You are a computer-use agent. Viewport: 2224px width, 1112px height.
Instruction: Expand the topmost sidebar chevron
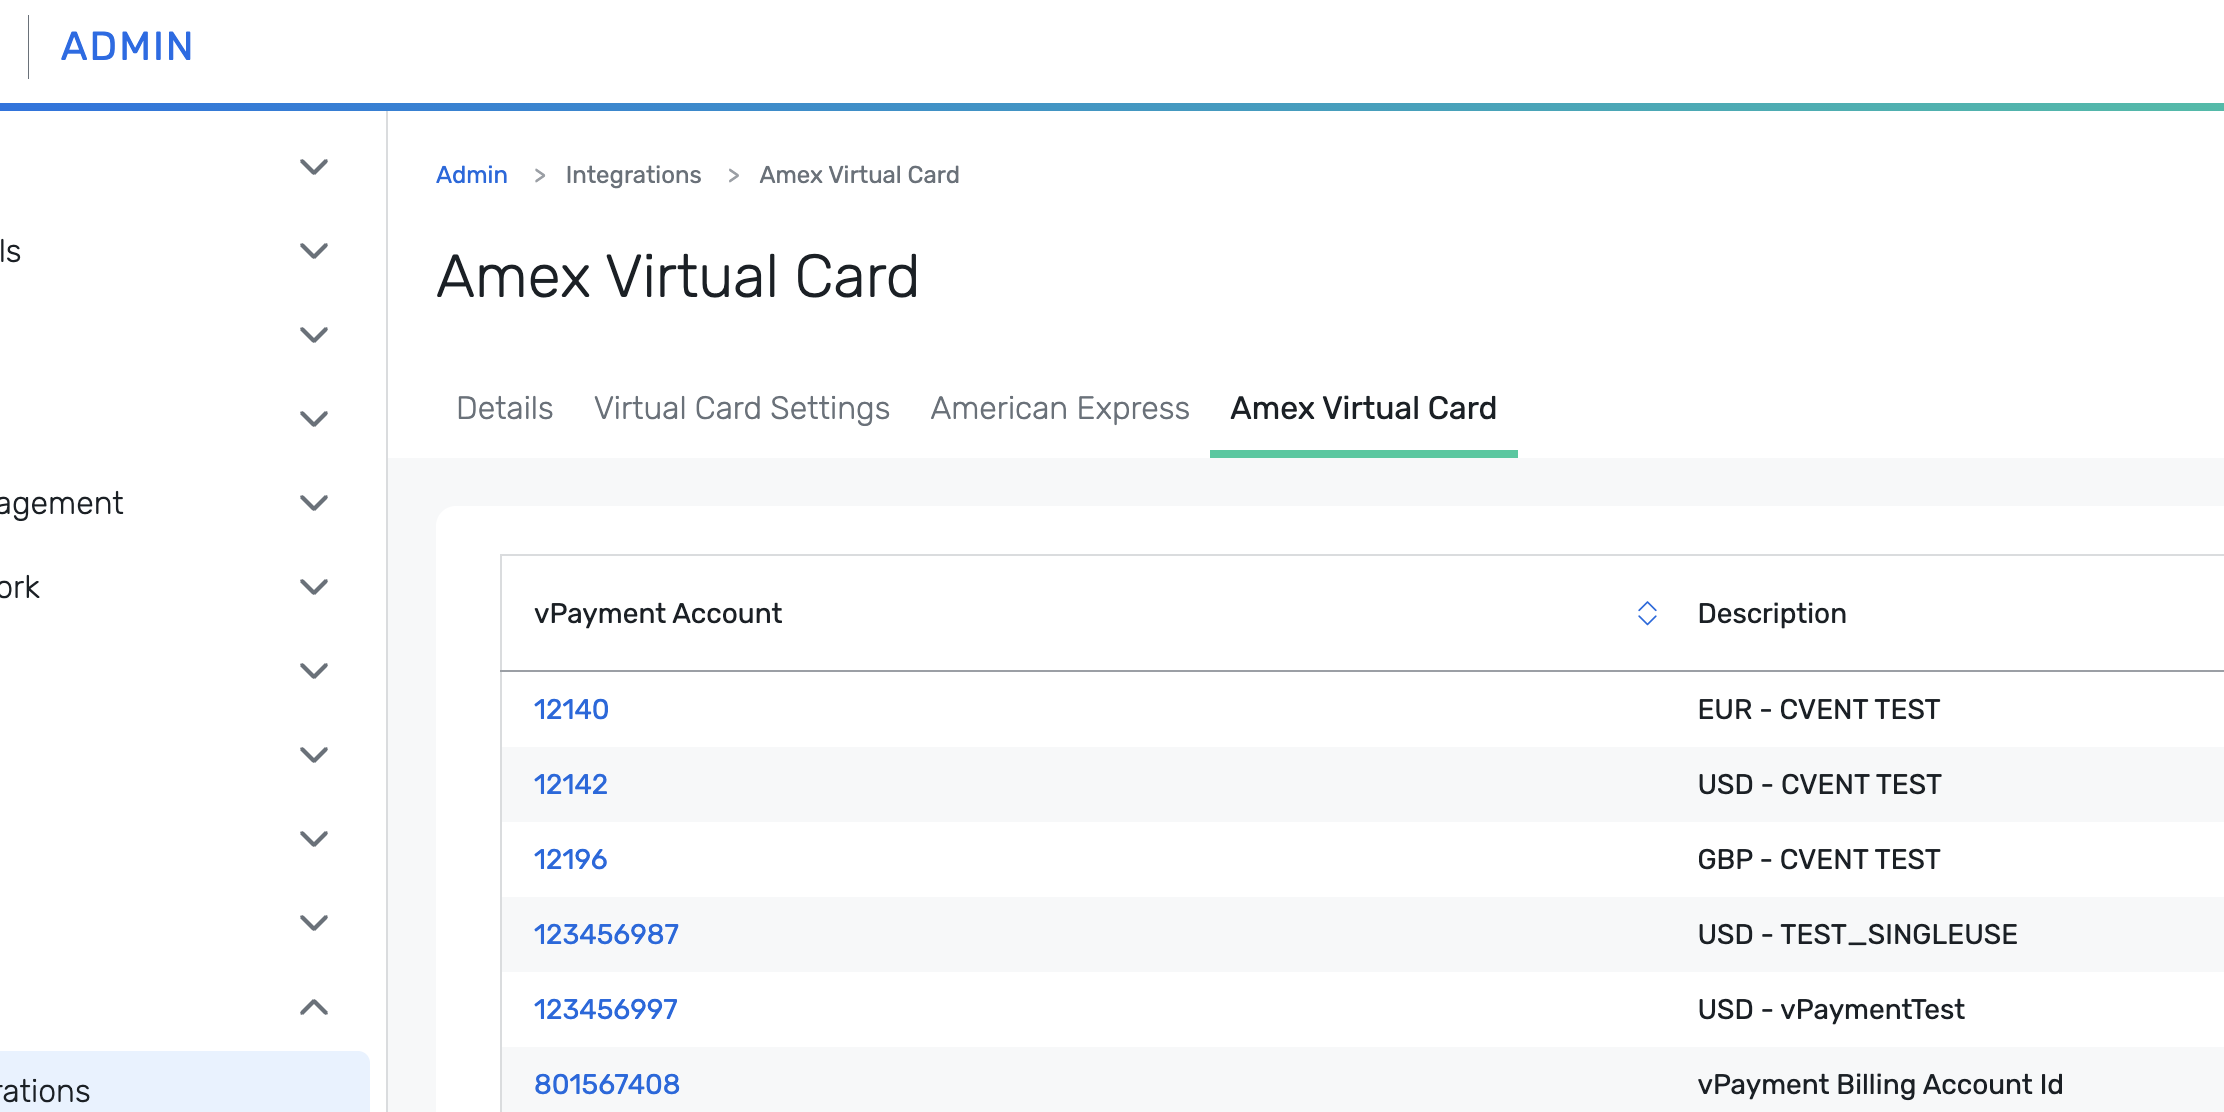click(314, 167)
